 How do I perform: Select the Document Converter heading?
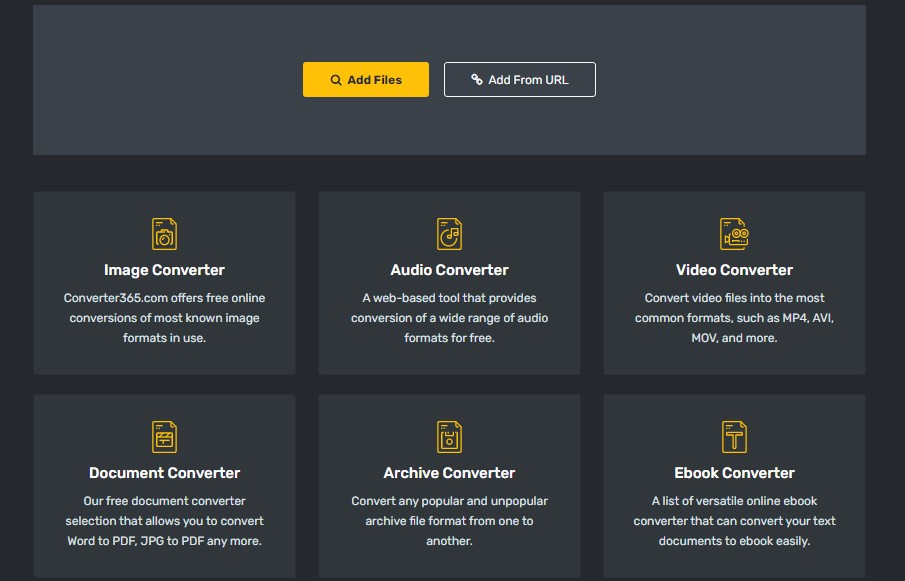[164, 473]
